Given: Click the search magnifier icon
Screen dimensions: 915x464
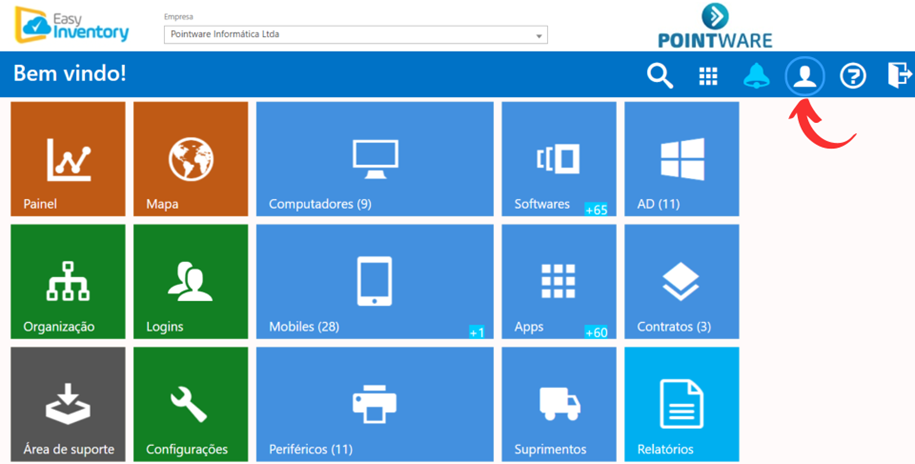Looking at the screenshot, I should 659,76.
